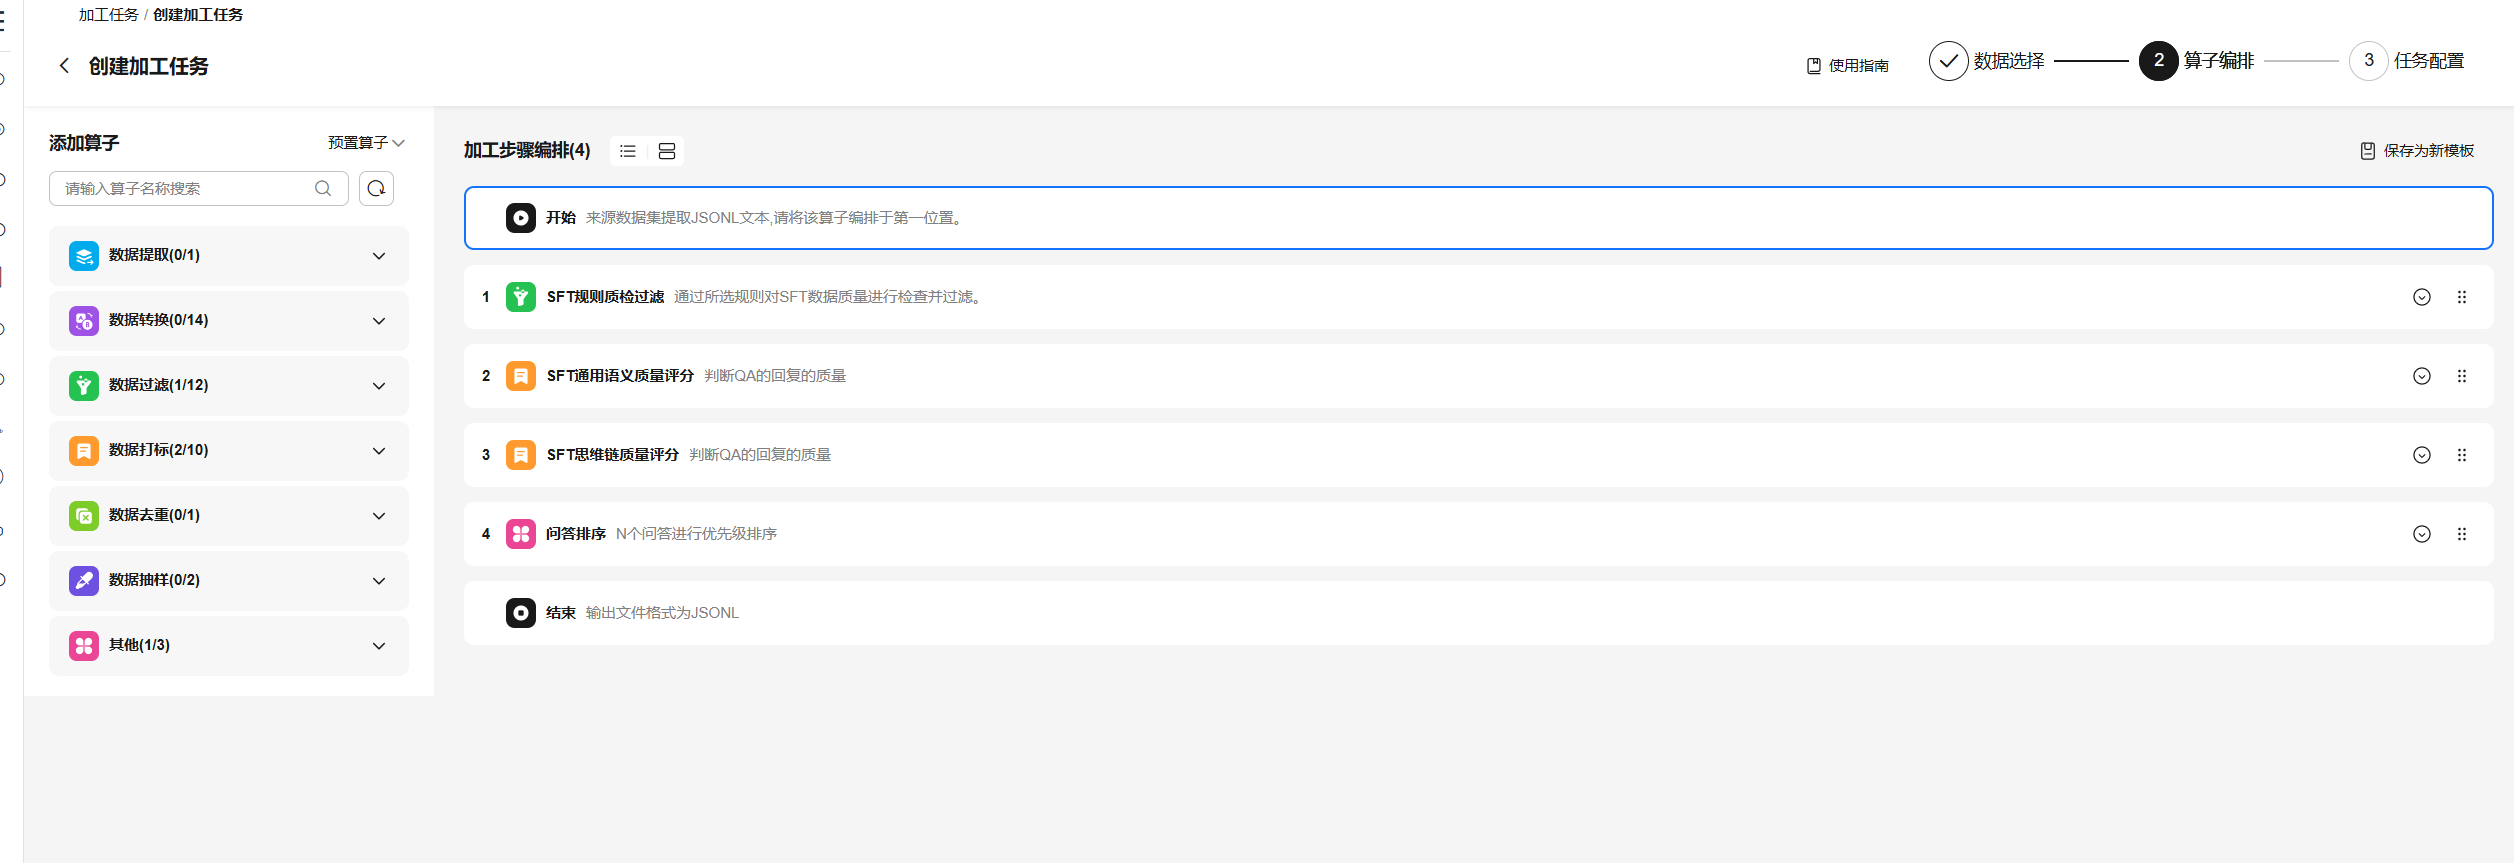Viewport: 2514px width, 863px height.
Task: Go to 数据选择 step in wizard
Action: pyautogui.click(x=1987, y=61)
